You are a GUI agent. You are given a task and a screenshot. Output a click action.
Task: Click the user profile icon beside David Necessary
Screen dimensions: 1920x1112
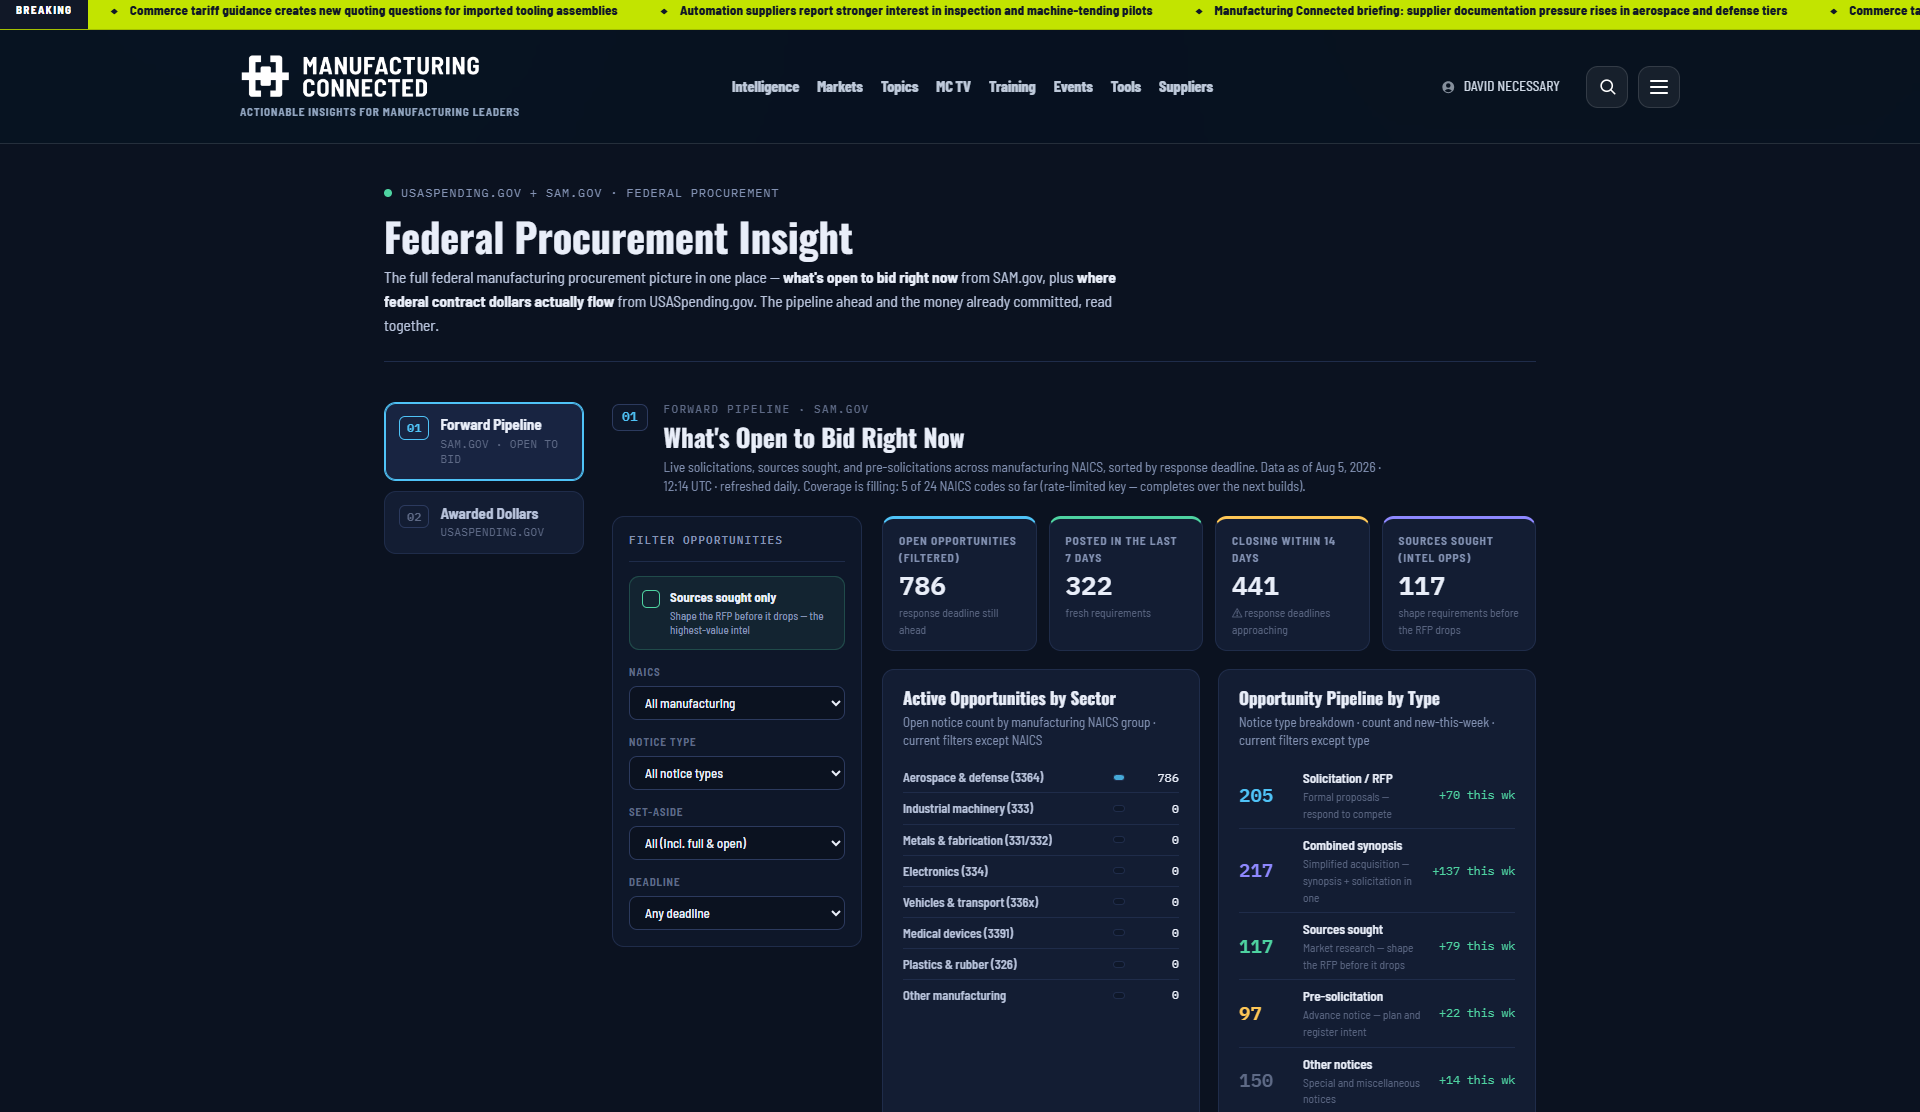tap(1448, 87)
